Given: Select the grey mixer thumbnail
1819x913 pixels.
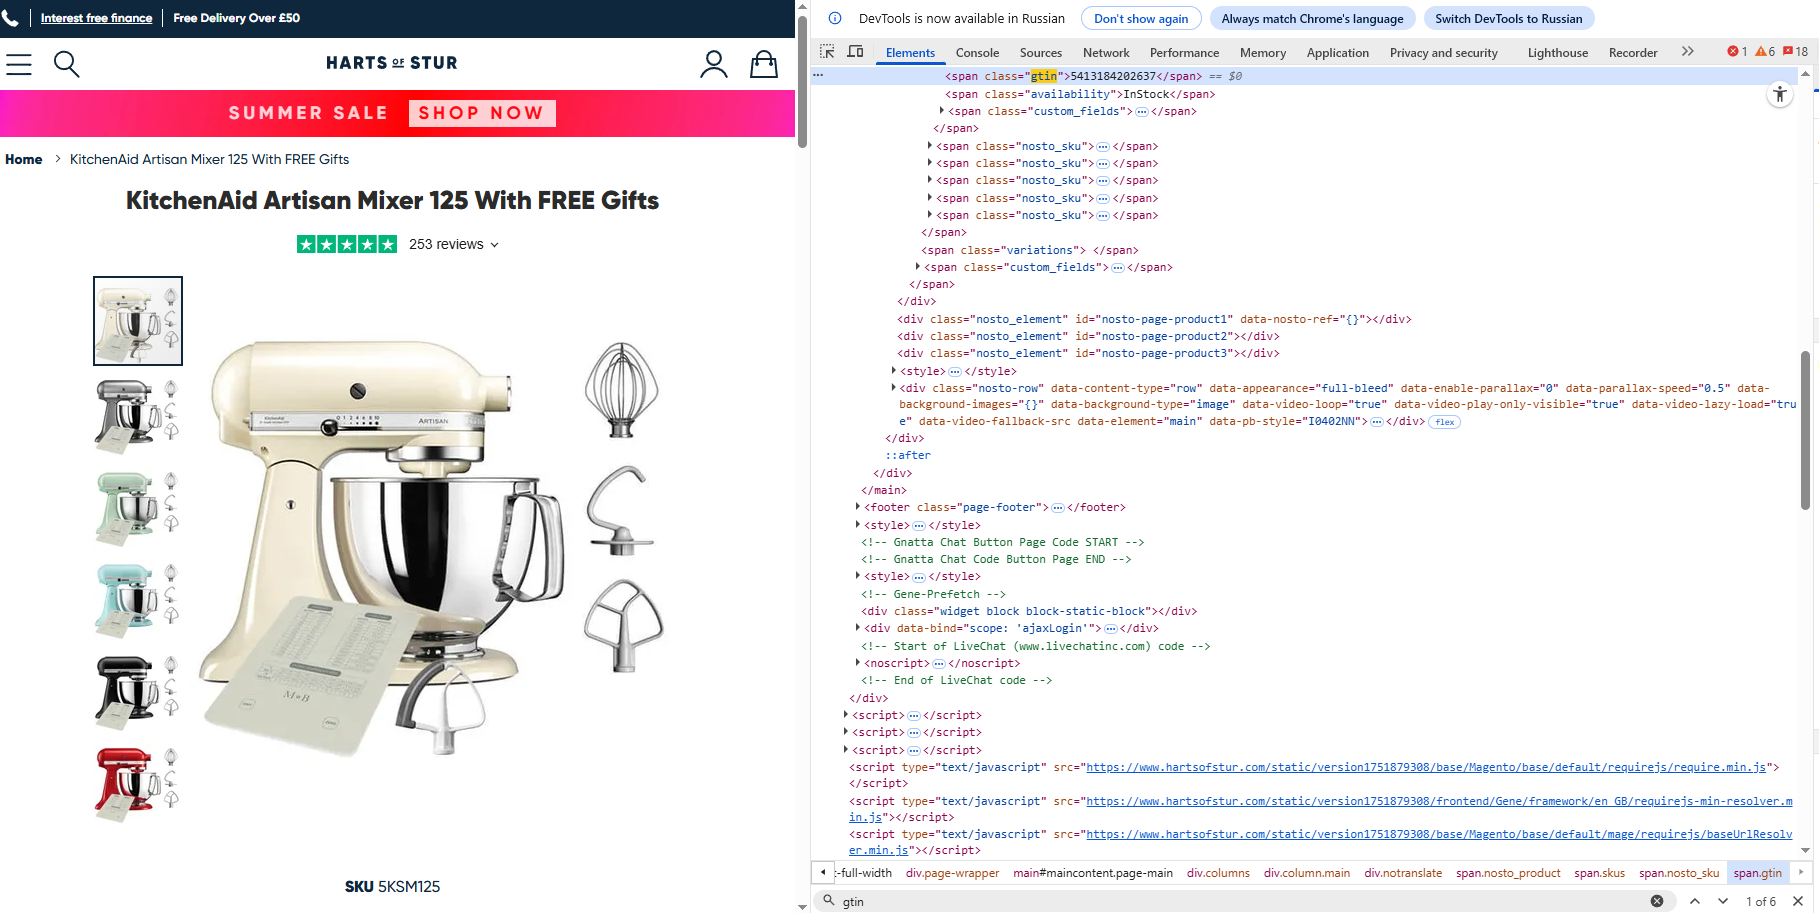Looking at the screenshot, I should (138, 414).
